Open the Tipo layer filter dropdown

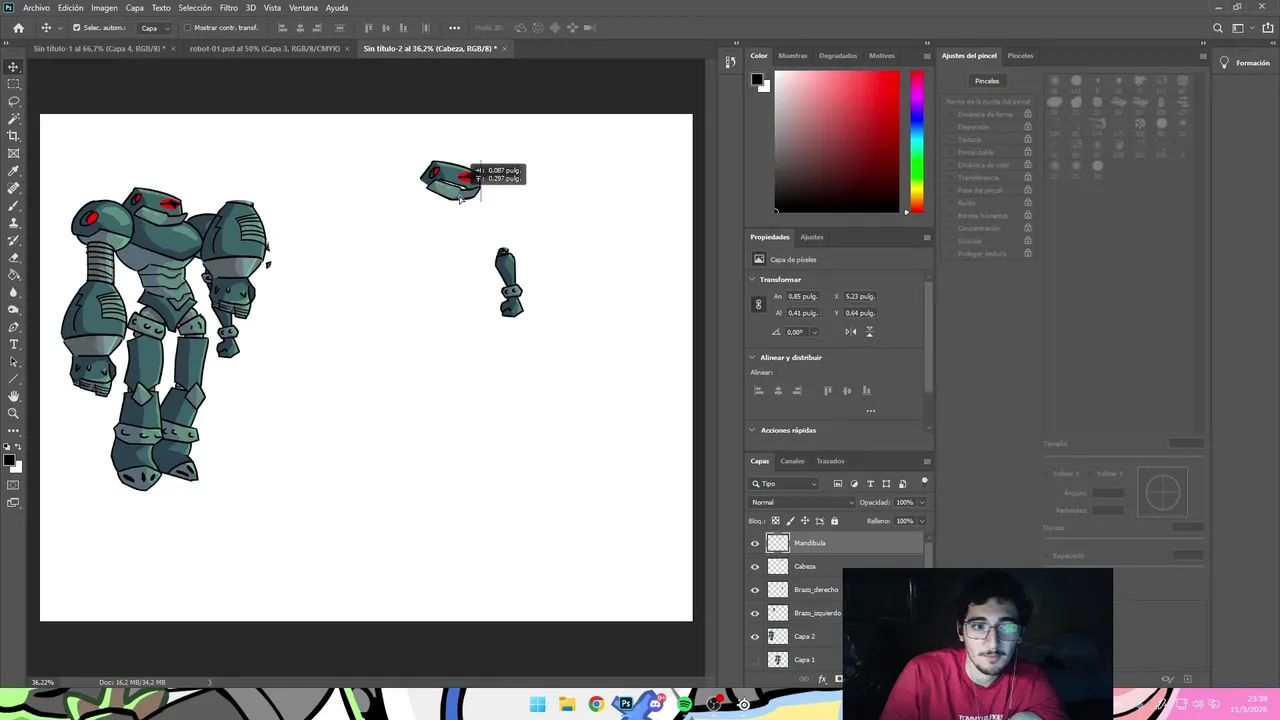tap(785, 484)
